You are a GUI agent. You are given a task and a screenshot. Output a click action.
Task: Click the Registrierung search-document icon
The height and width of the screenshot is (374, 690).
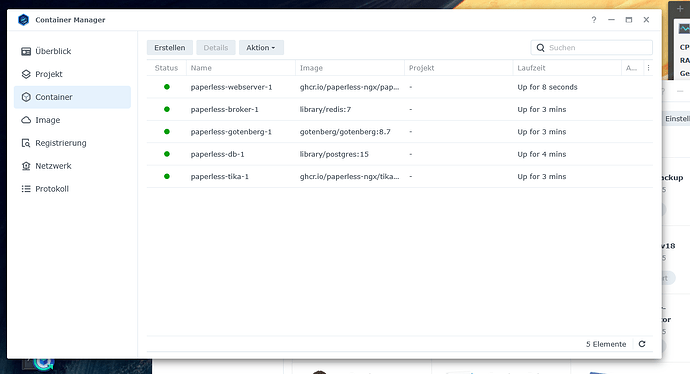[x=26, y=143]
